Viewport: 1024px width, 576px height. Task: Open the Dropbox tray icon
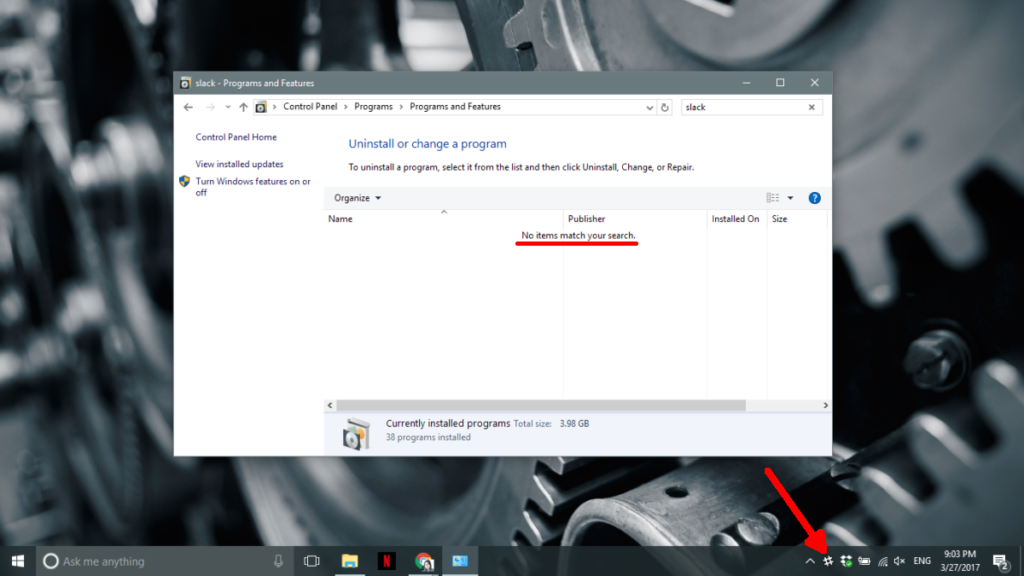846,561
